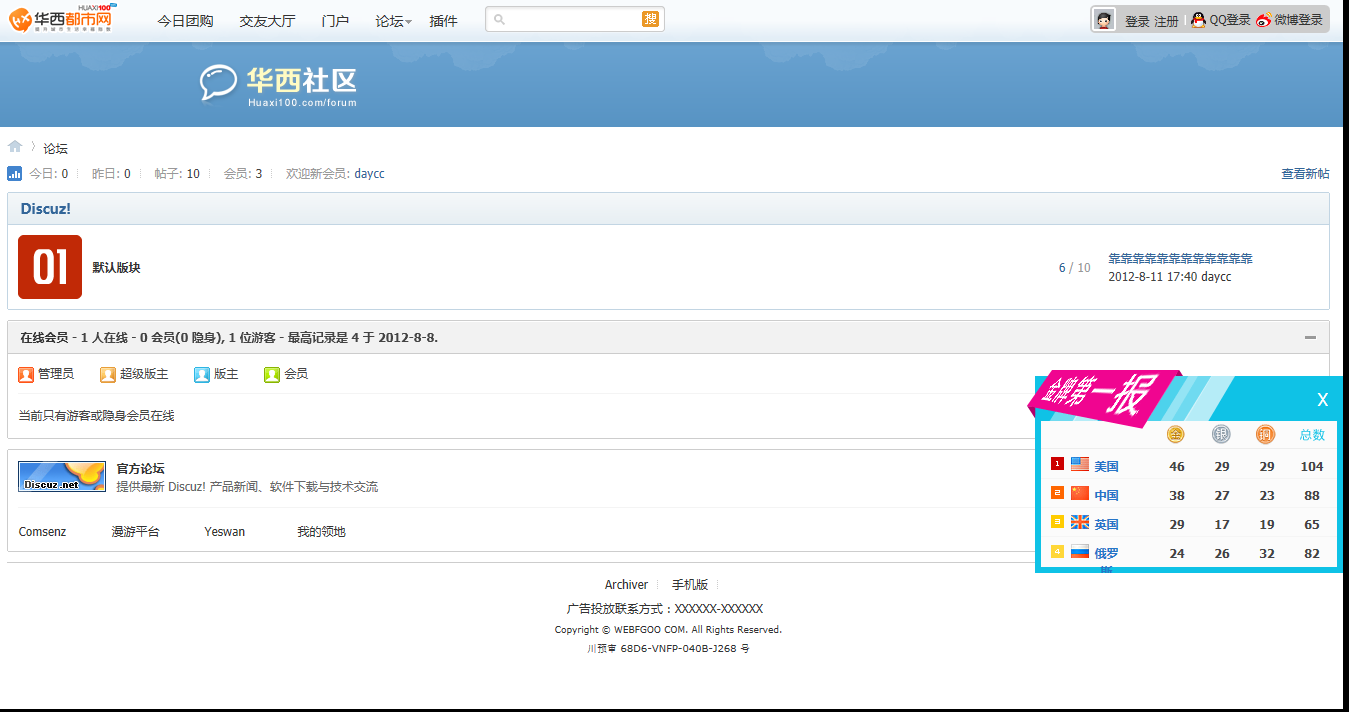
Task: Click the red 01 forum icon
Action: click(x=50, y=267)
